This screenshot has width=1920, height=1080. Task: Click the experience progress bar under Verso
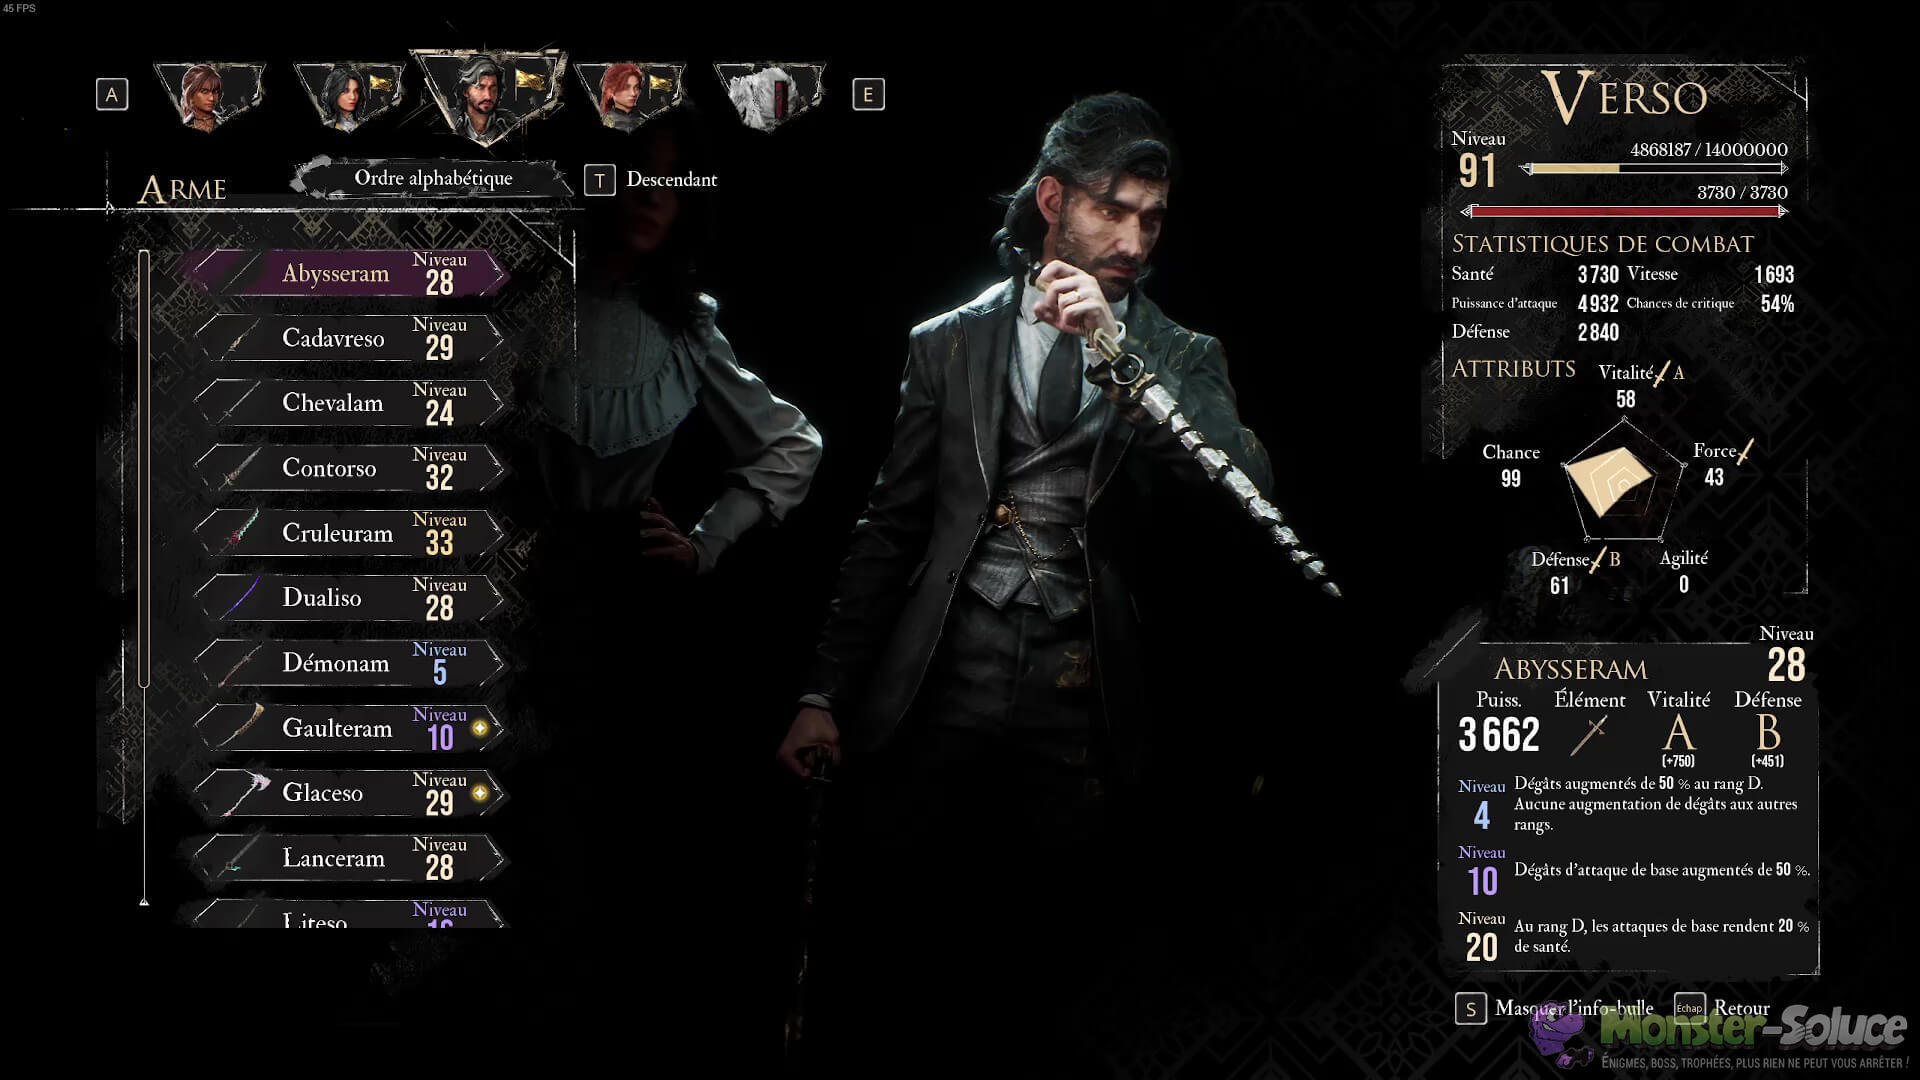1654,168
